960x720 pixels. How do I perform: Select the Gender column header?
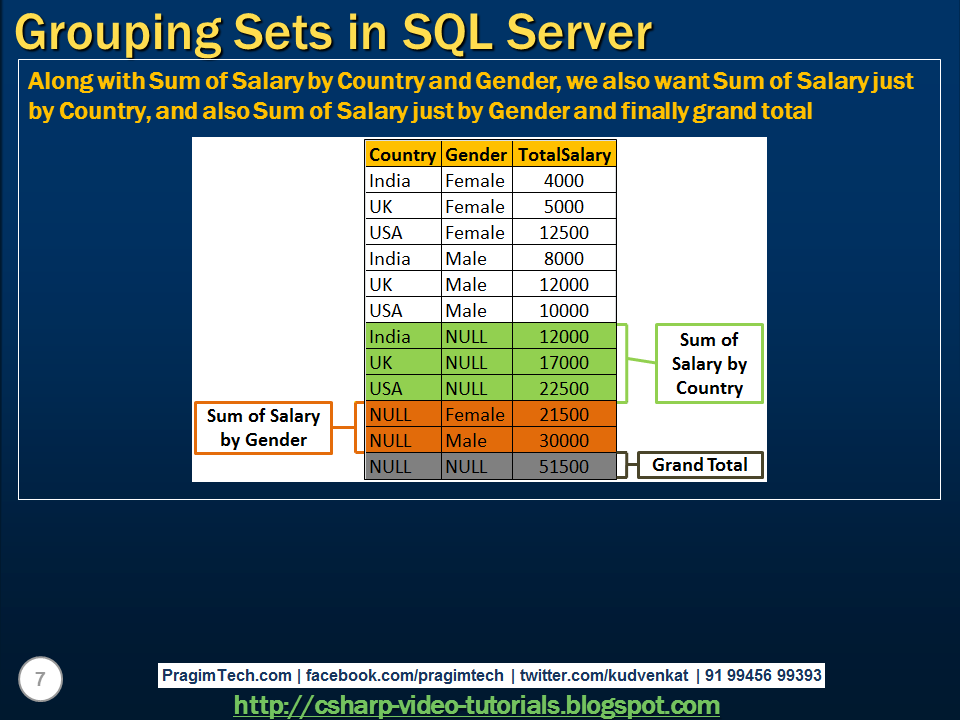476,154
